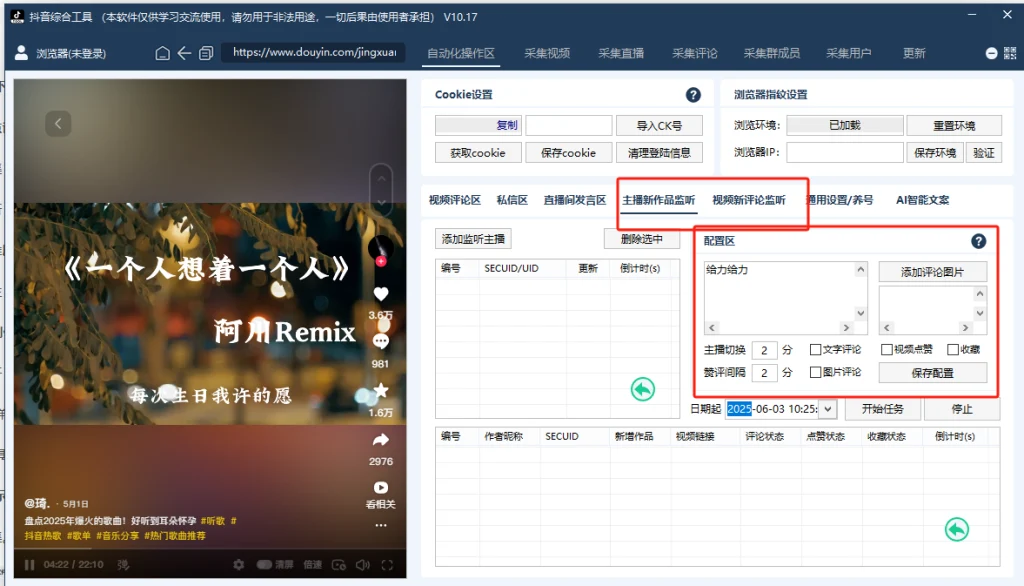1024x586 pixels.
Task: Check the 图片评论 checkbox
Action: [815, 372]
